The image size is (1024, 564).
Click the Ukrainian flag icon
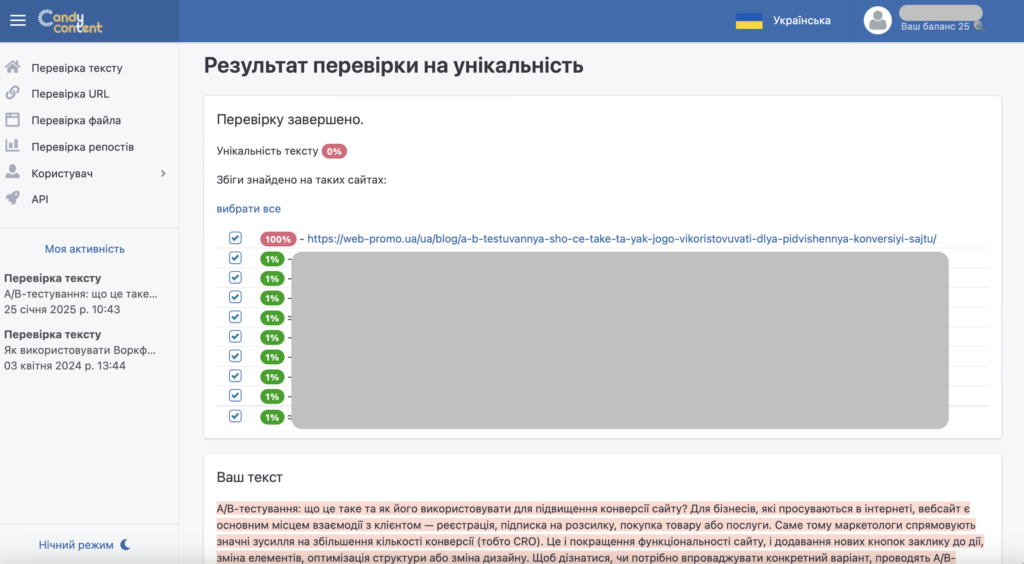point(748,21)
